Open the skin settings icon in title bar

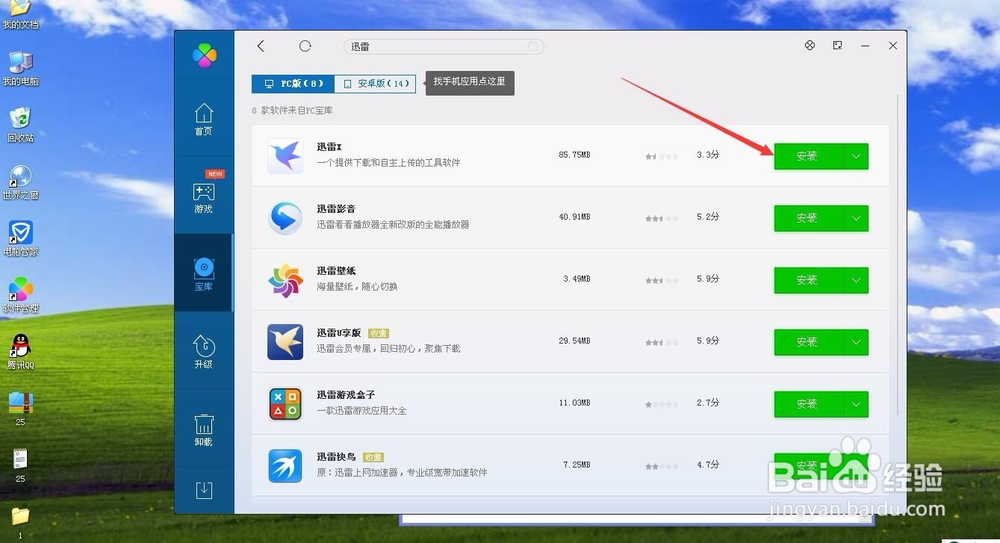[x=809, y=45]
